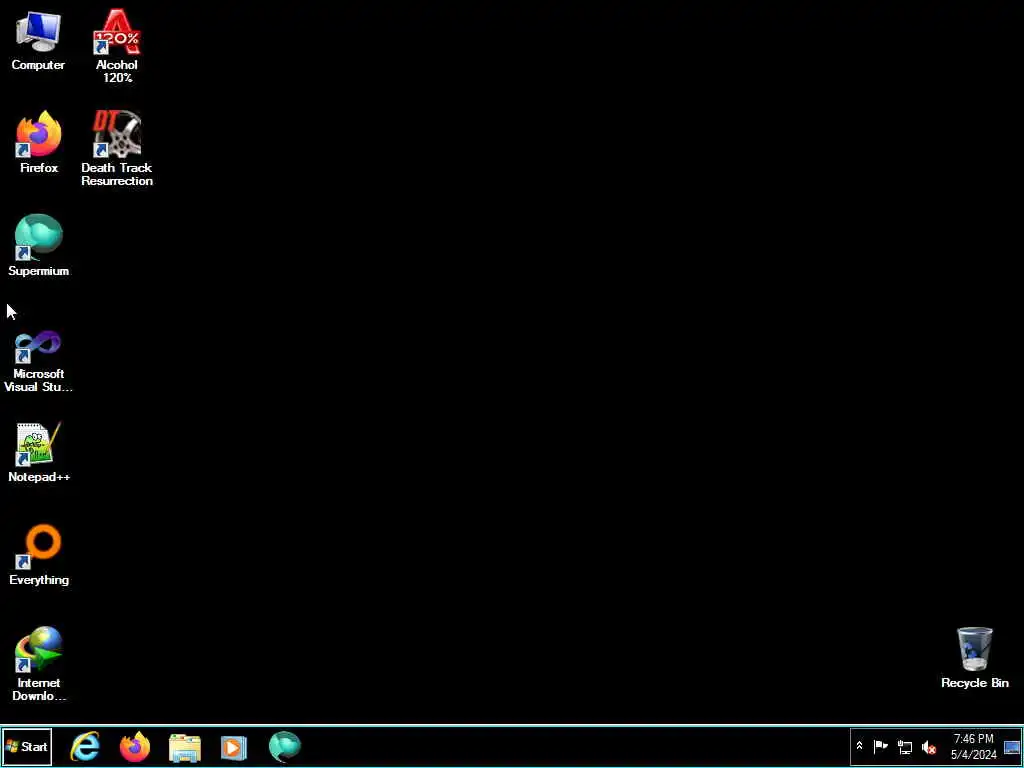Show hidden tray icons
This screenshot has width=1024, height=768.
click(859, 746)
